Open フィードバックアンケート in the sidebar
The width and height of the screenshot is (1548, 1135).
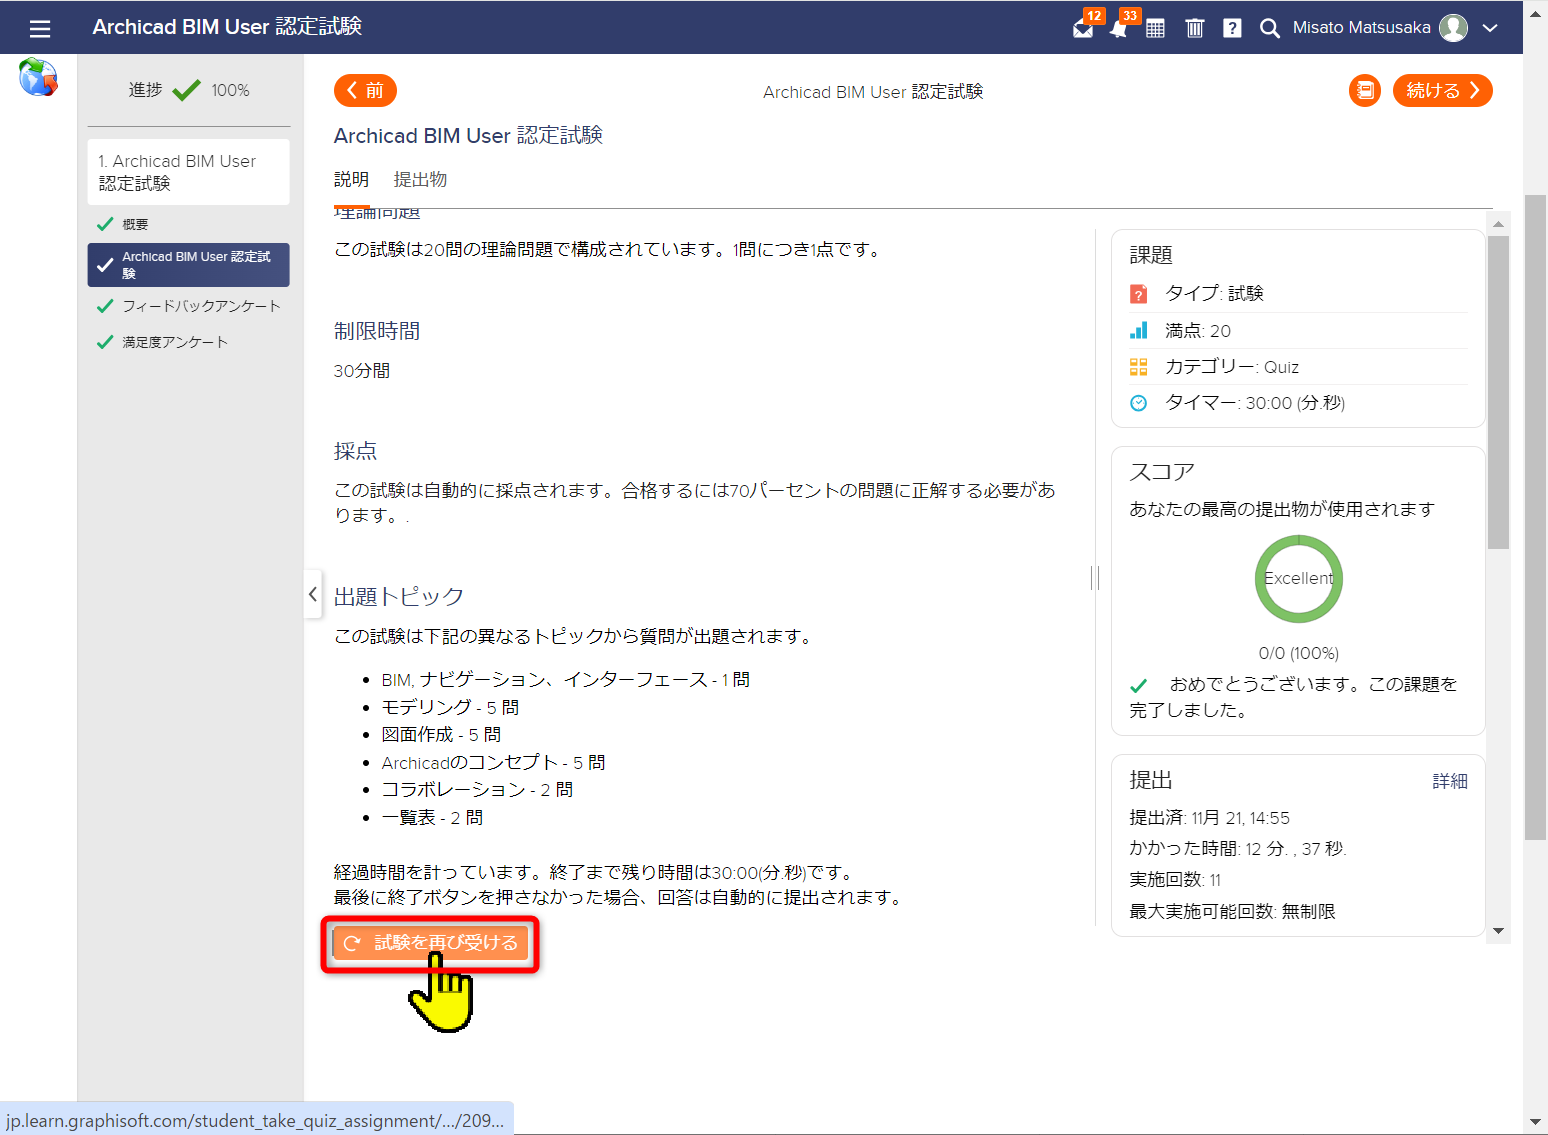click(189, 306)
